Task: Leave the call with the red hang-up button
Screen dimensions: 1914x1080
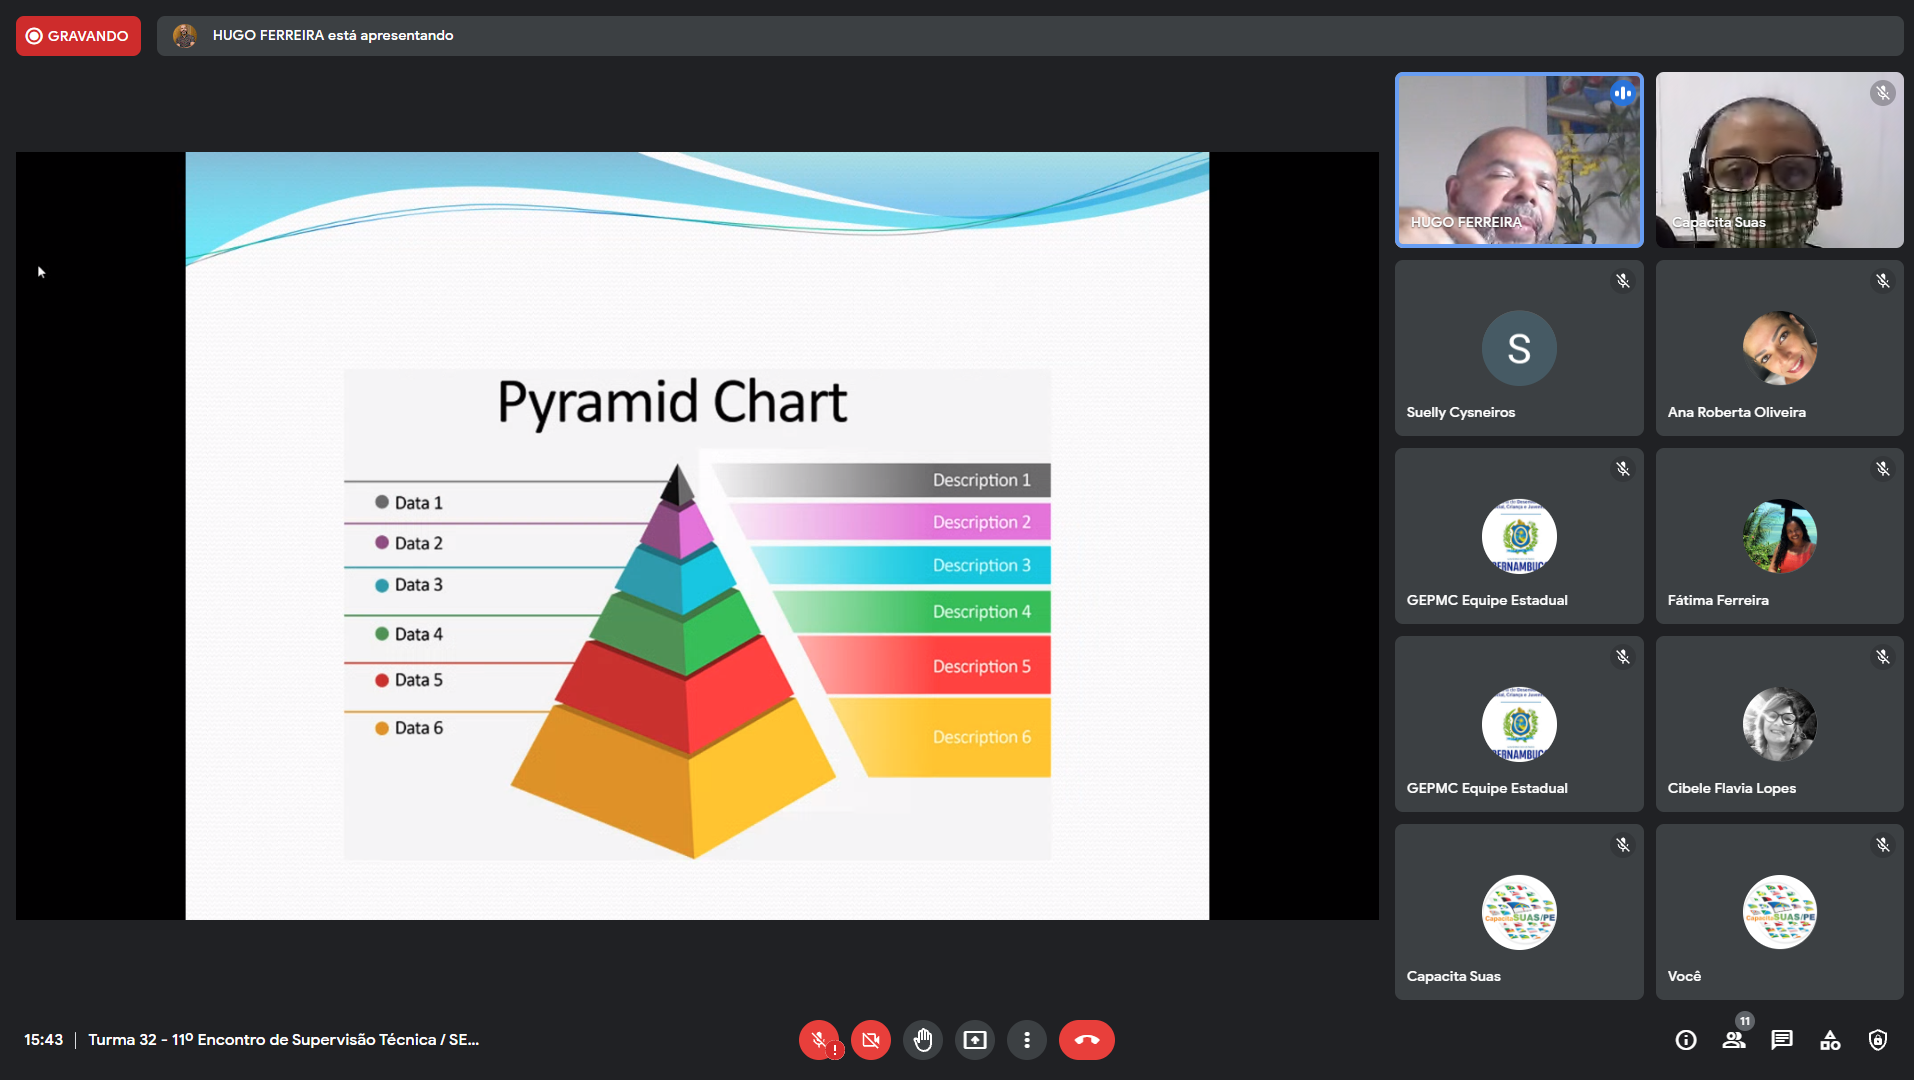Action: (1086, 1040)
